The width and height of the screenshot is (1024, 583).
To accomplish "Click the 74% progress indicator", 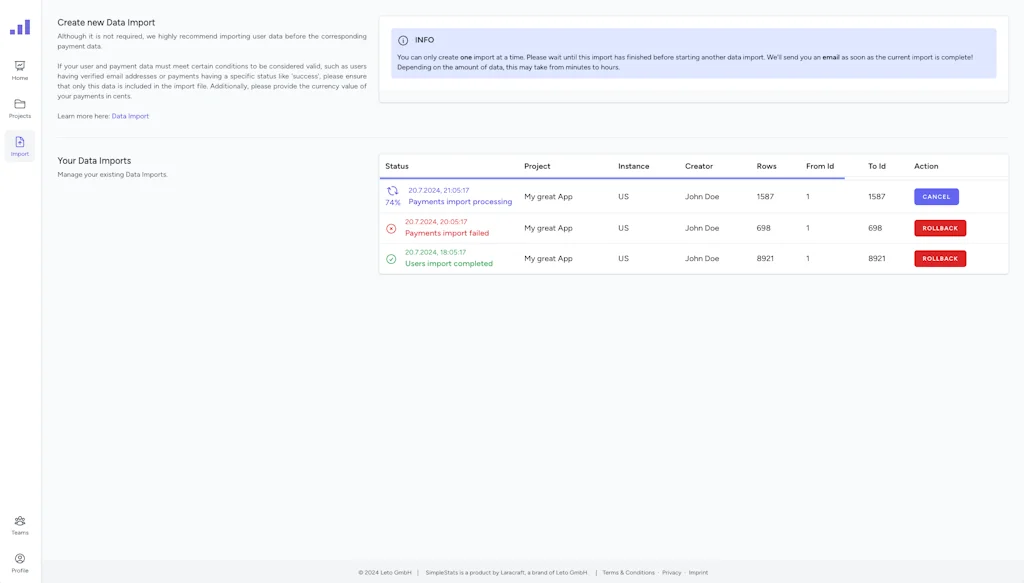I will pyautogui.click(x=392, y=201).
